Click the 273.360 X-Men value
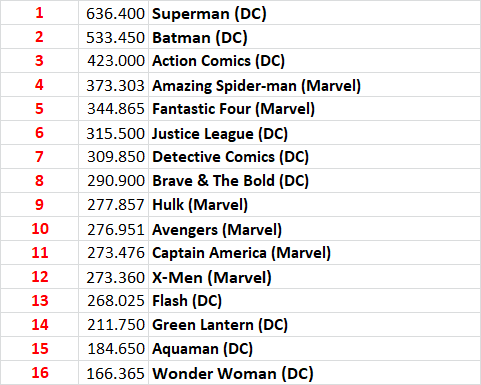Screen dimensions: 481x385 (x=113, y=277)
